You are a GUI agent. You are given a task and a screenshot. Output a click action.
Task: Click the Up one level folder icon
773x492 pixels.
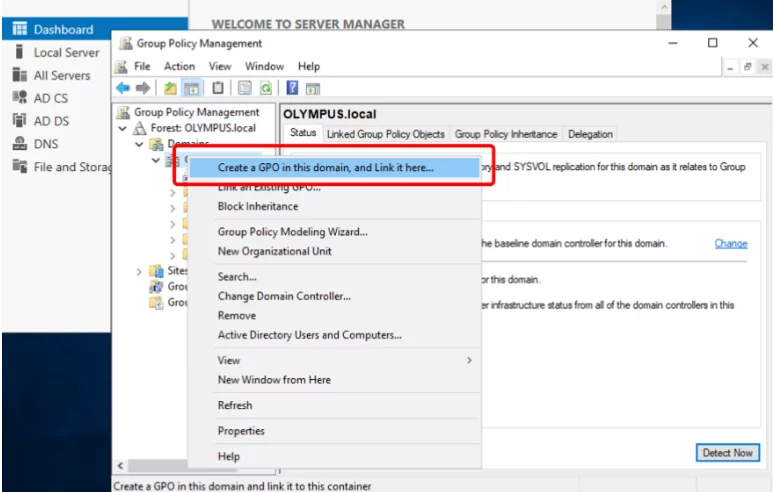(x=170, y=88)
